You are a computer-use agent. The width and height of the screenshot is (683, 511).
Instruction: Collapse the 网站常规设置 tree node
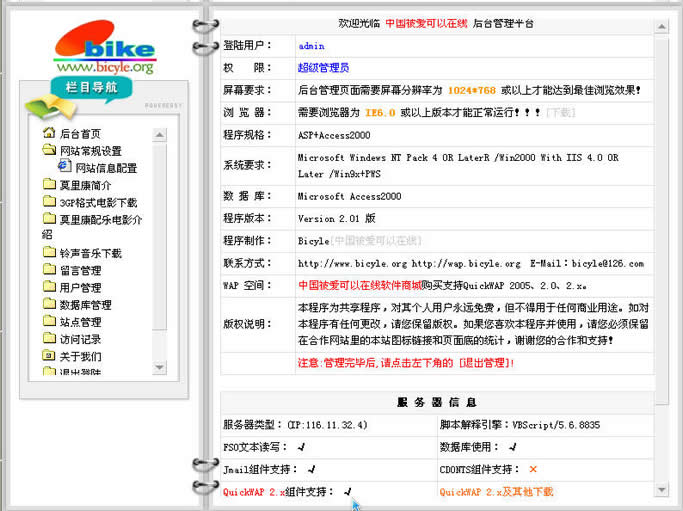pos(91,151)
